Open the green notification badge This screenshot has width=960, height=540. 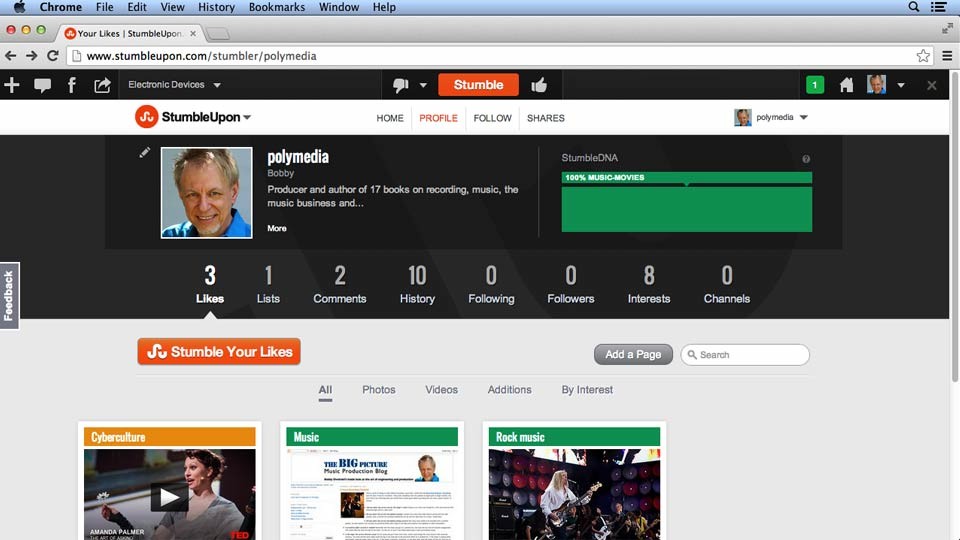814,85
